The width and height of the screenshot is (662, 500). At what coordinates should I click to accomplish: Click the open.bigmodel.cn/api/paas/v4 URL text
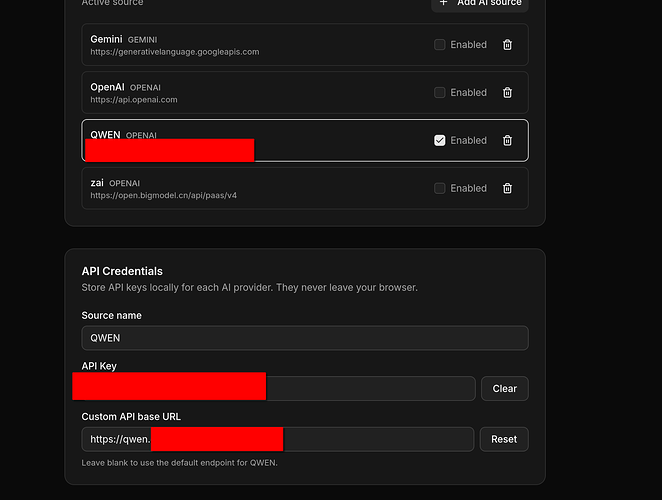pos(163,196)
